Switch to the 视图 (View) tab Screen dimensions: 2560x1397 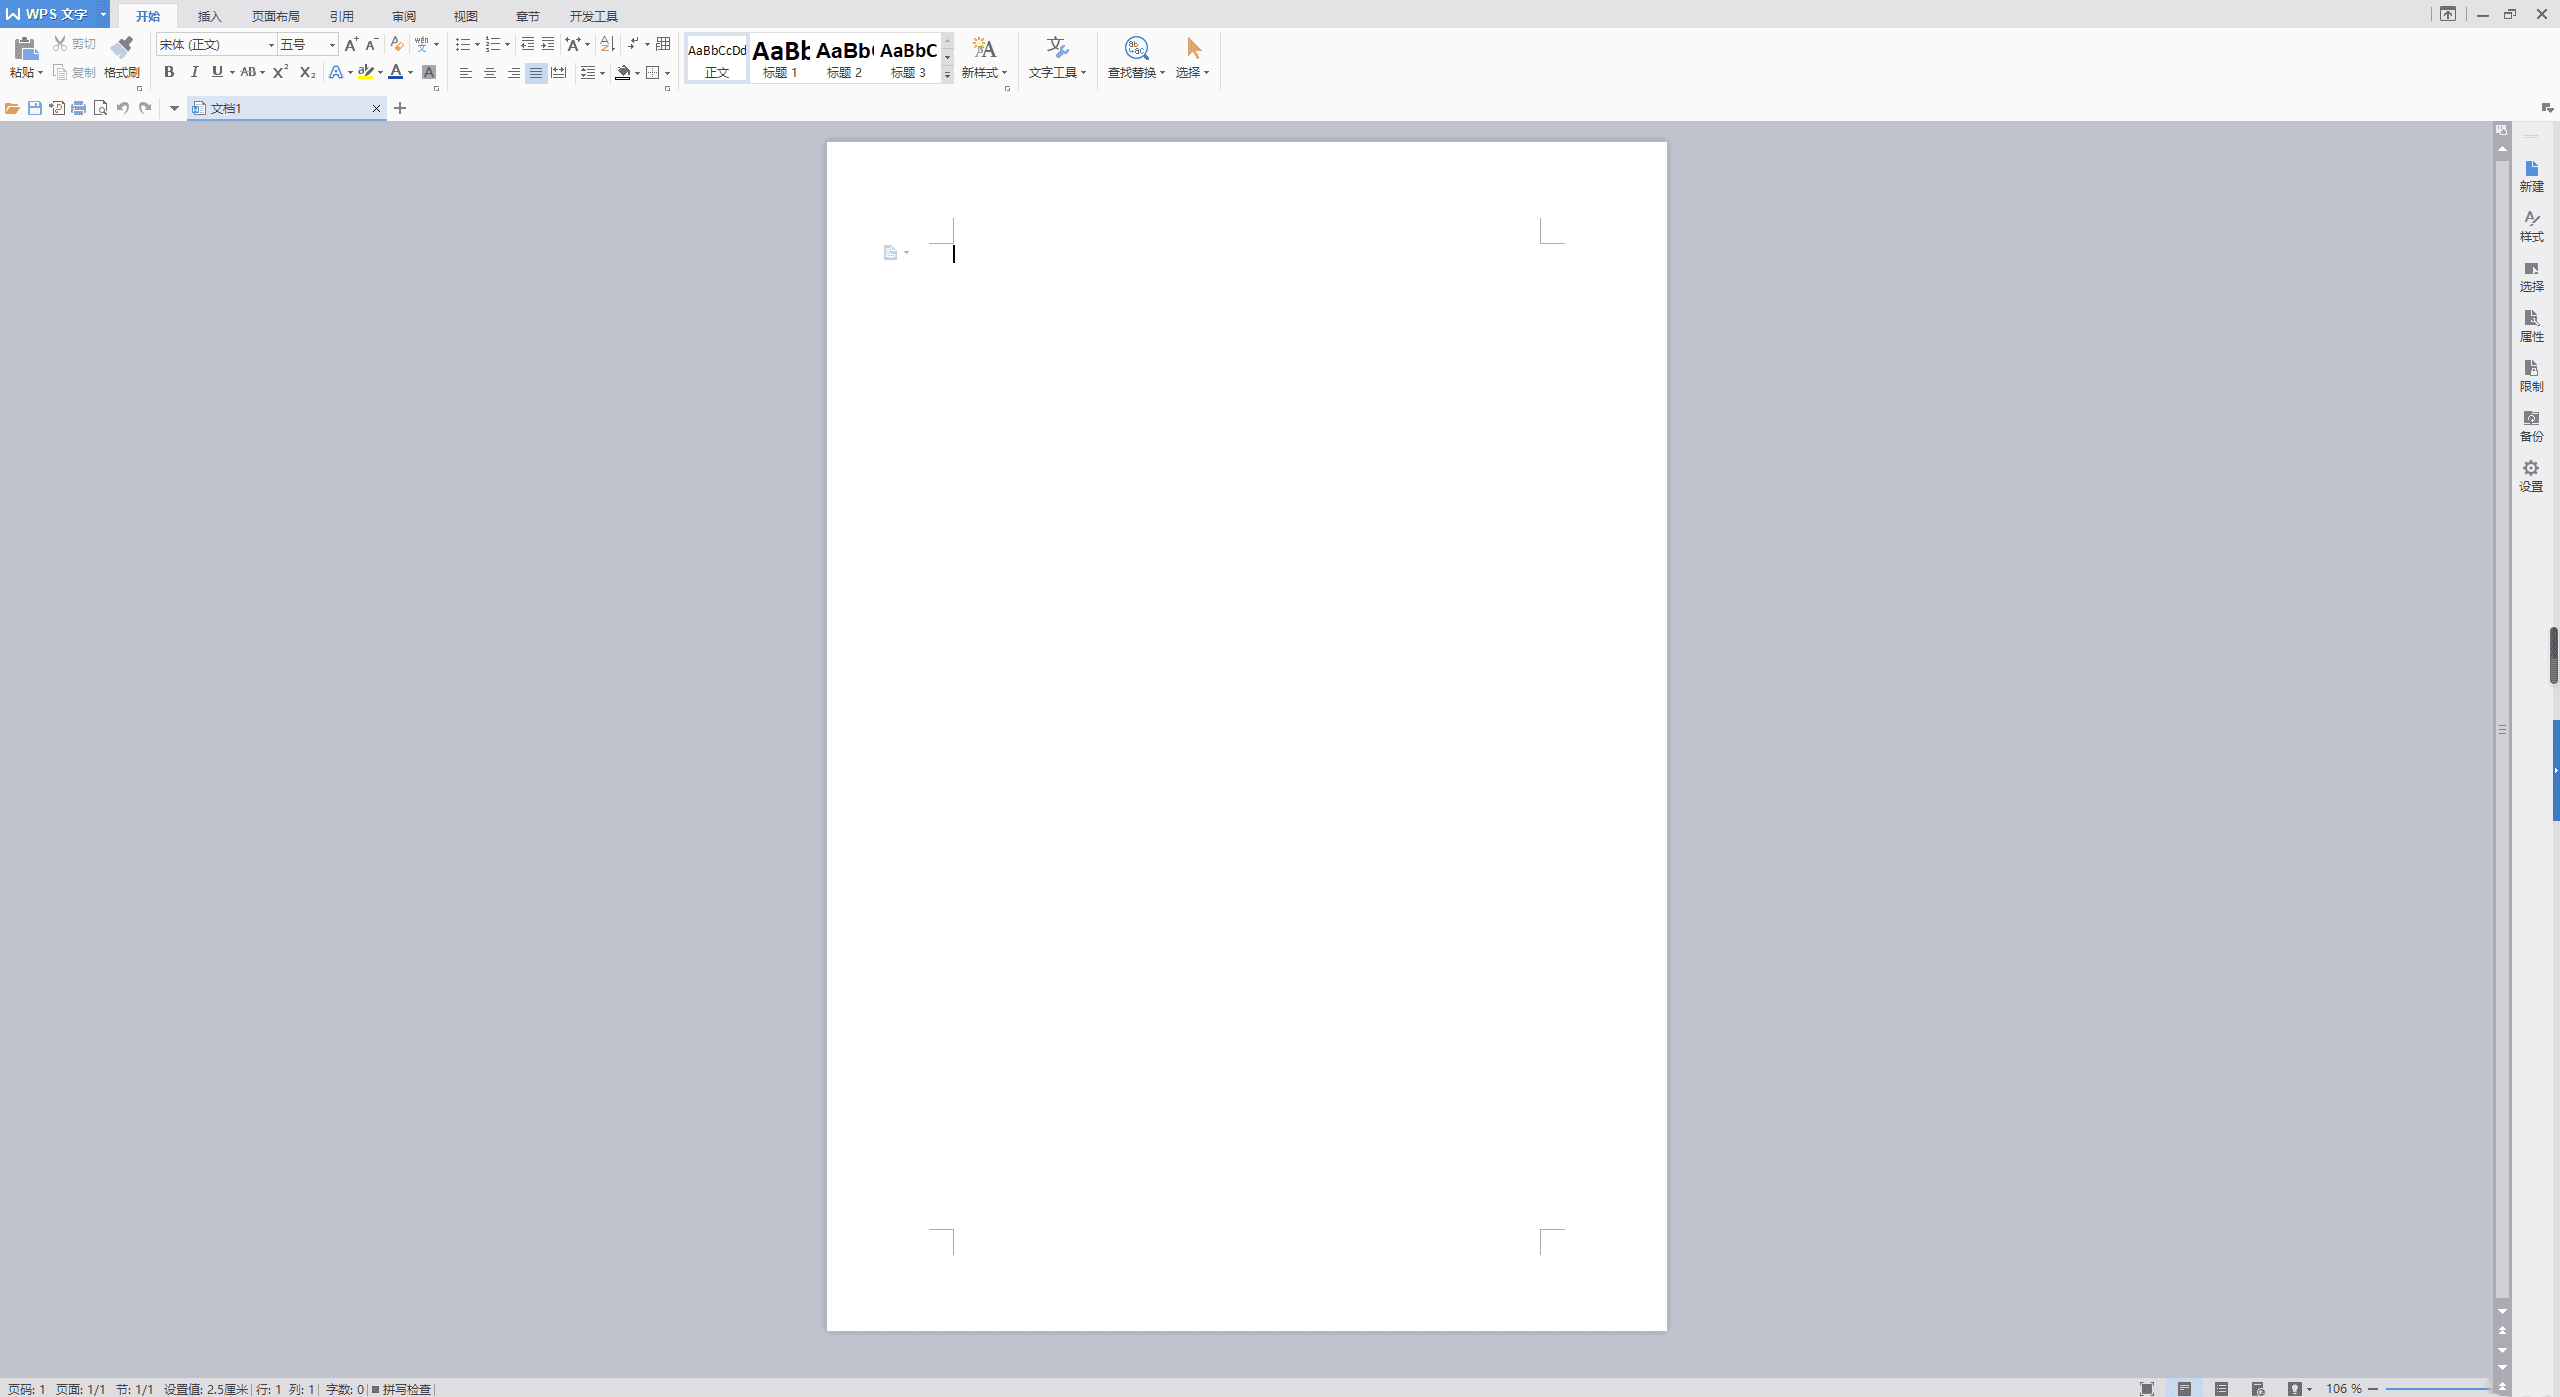pos(465,16)
